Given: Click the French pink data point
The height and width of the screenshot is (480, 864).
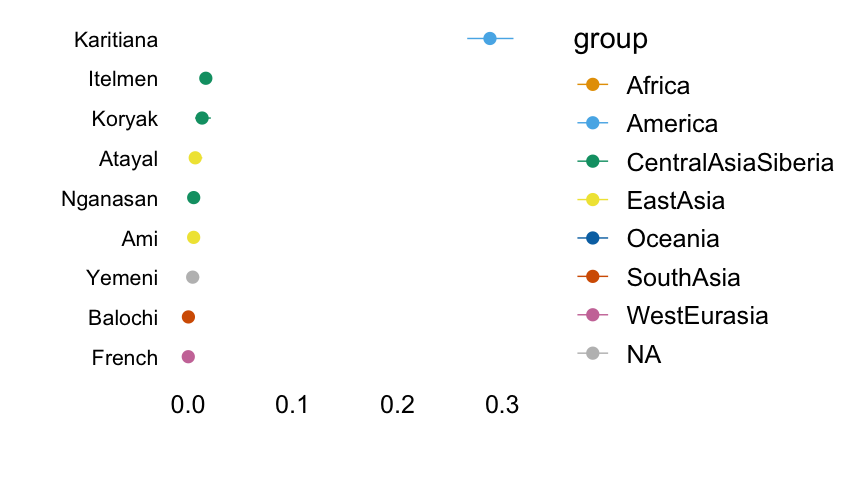Looking at the screenshot, I should [x=188, y=357].
